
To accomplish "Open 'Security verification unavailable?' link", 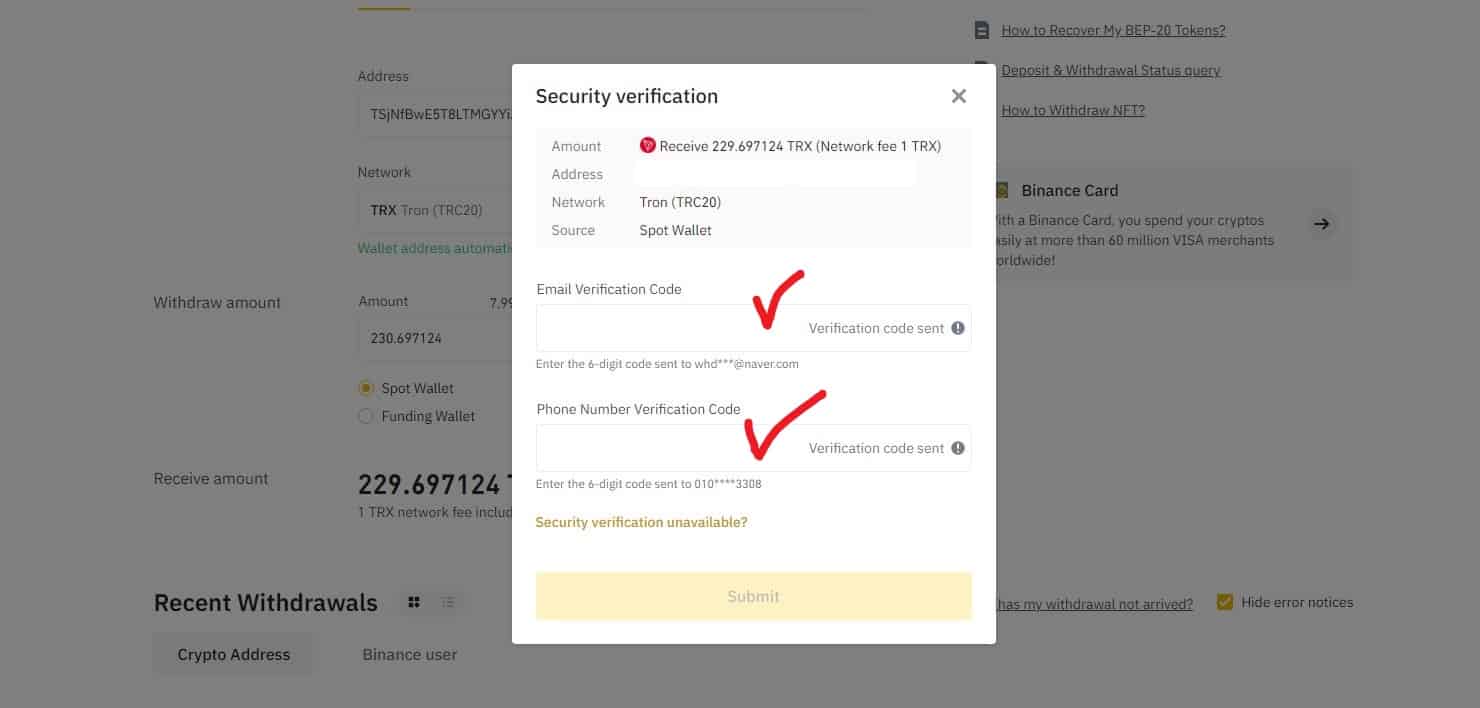I will pyautogui.click(x=641, y=522).
